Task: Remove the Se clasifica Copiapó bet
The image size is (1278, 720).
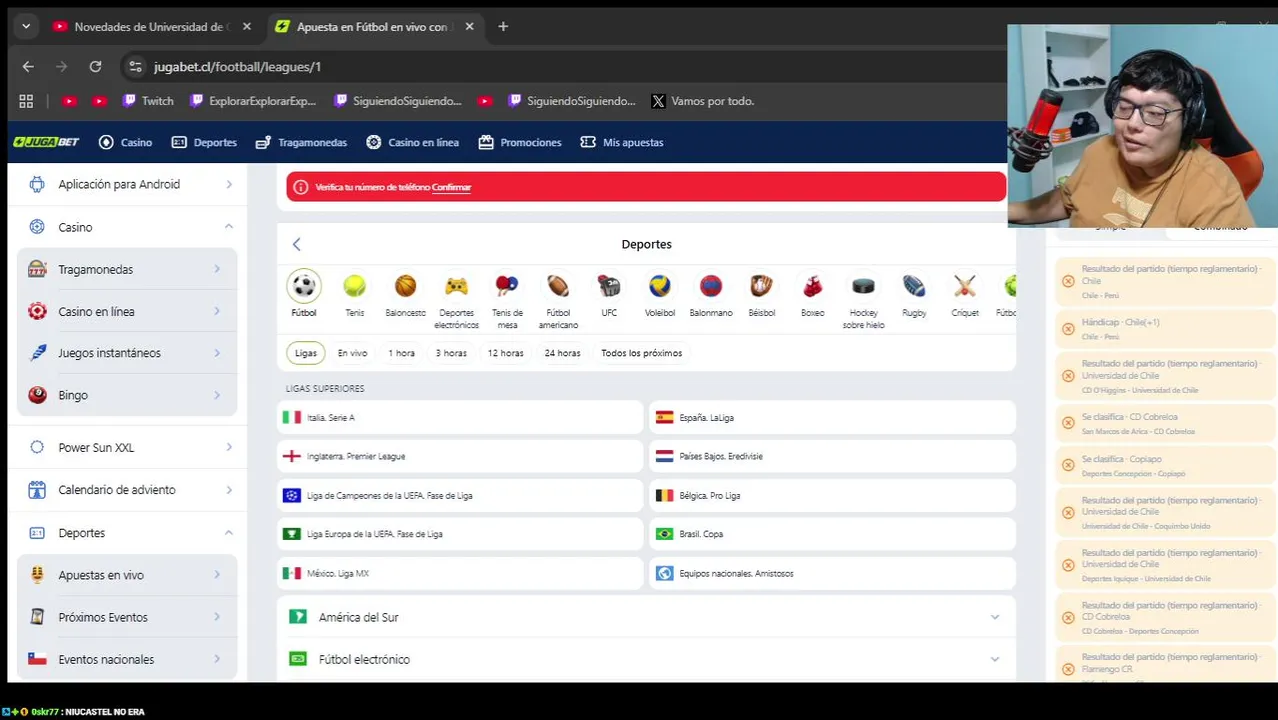Action: coord(1068,465)
